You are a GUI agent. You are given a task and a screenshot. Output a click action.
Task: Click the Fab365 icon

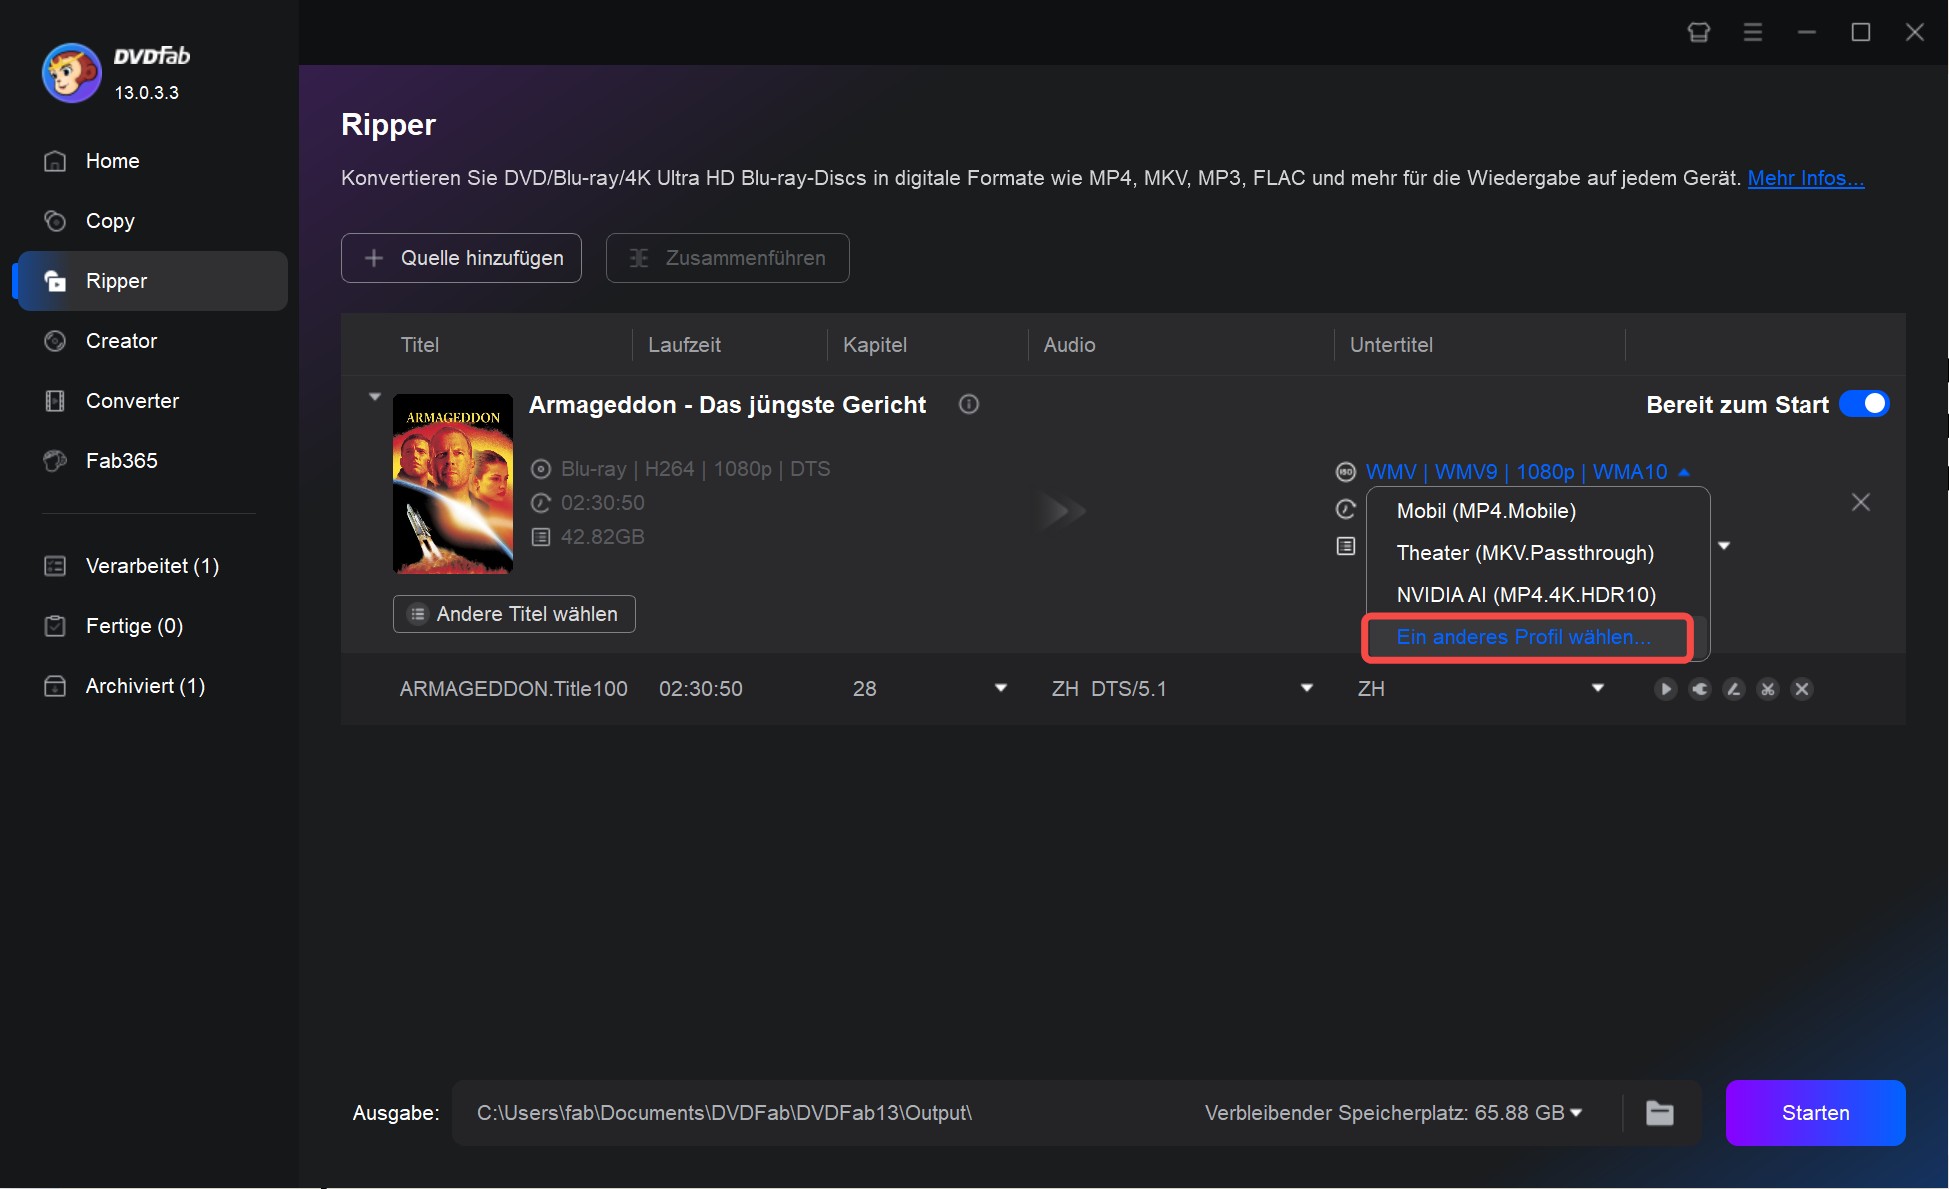(55, 461)
